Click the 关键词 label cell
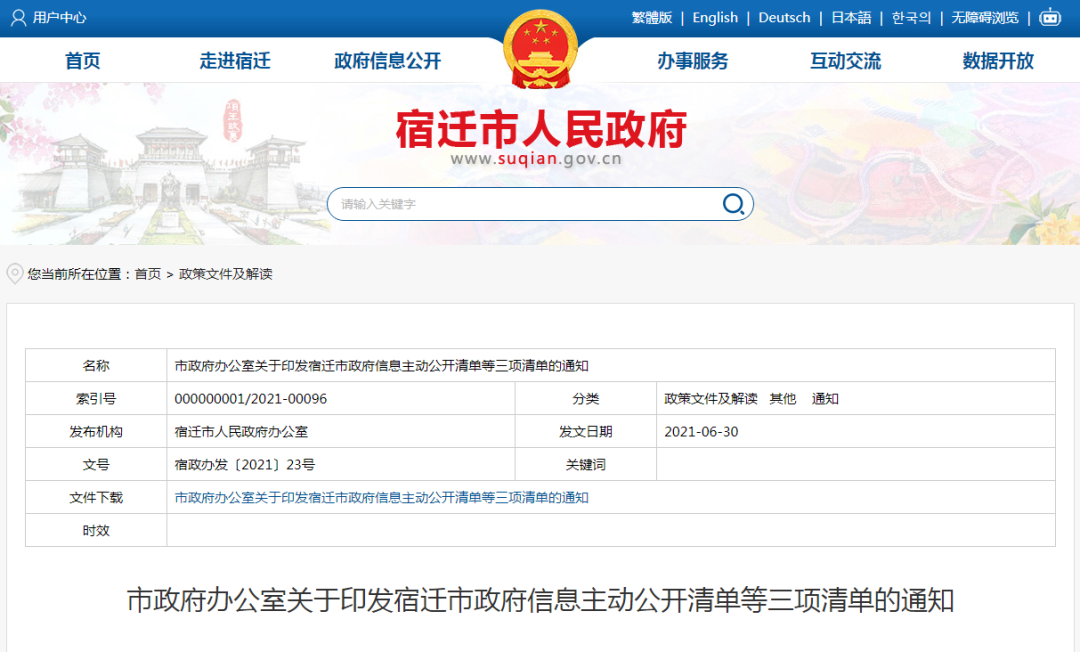Screen dimensions: 1080x652 point(585,465)
